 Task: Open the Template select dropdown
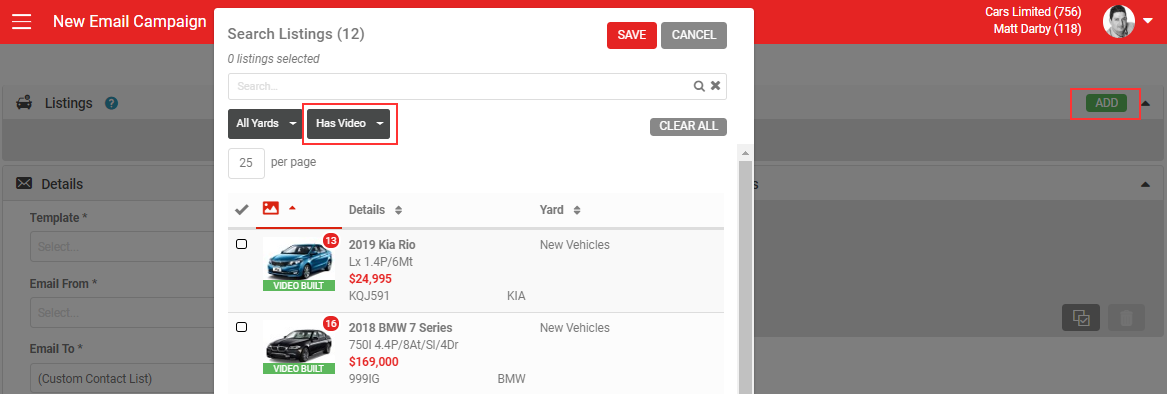click(x=122, y=247)
